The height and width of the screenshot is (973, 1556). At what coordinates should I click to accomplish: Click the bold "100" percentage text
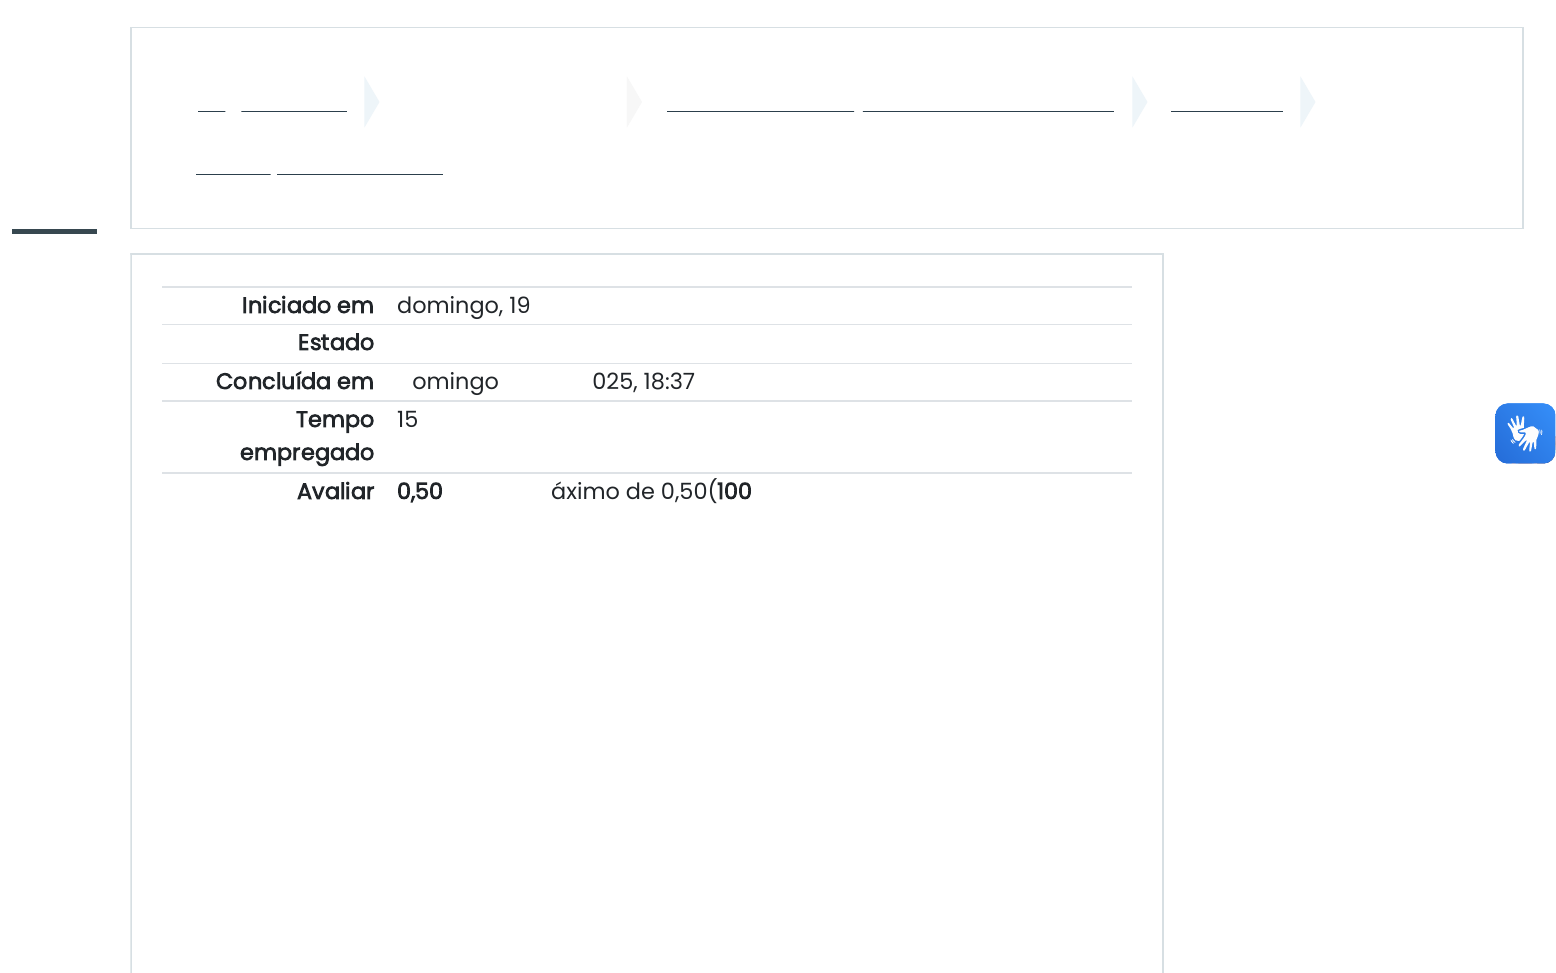point(734,492)
